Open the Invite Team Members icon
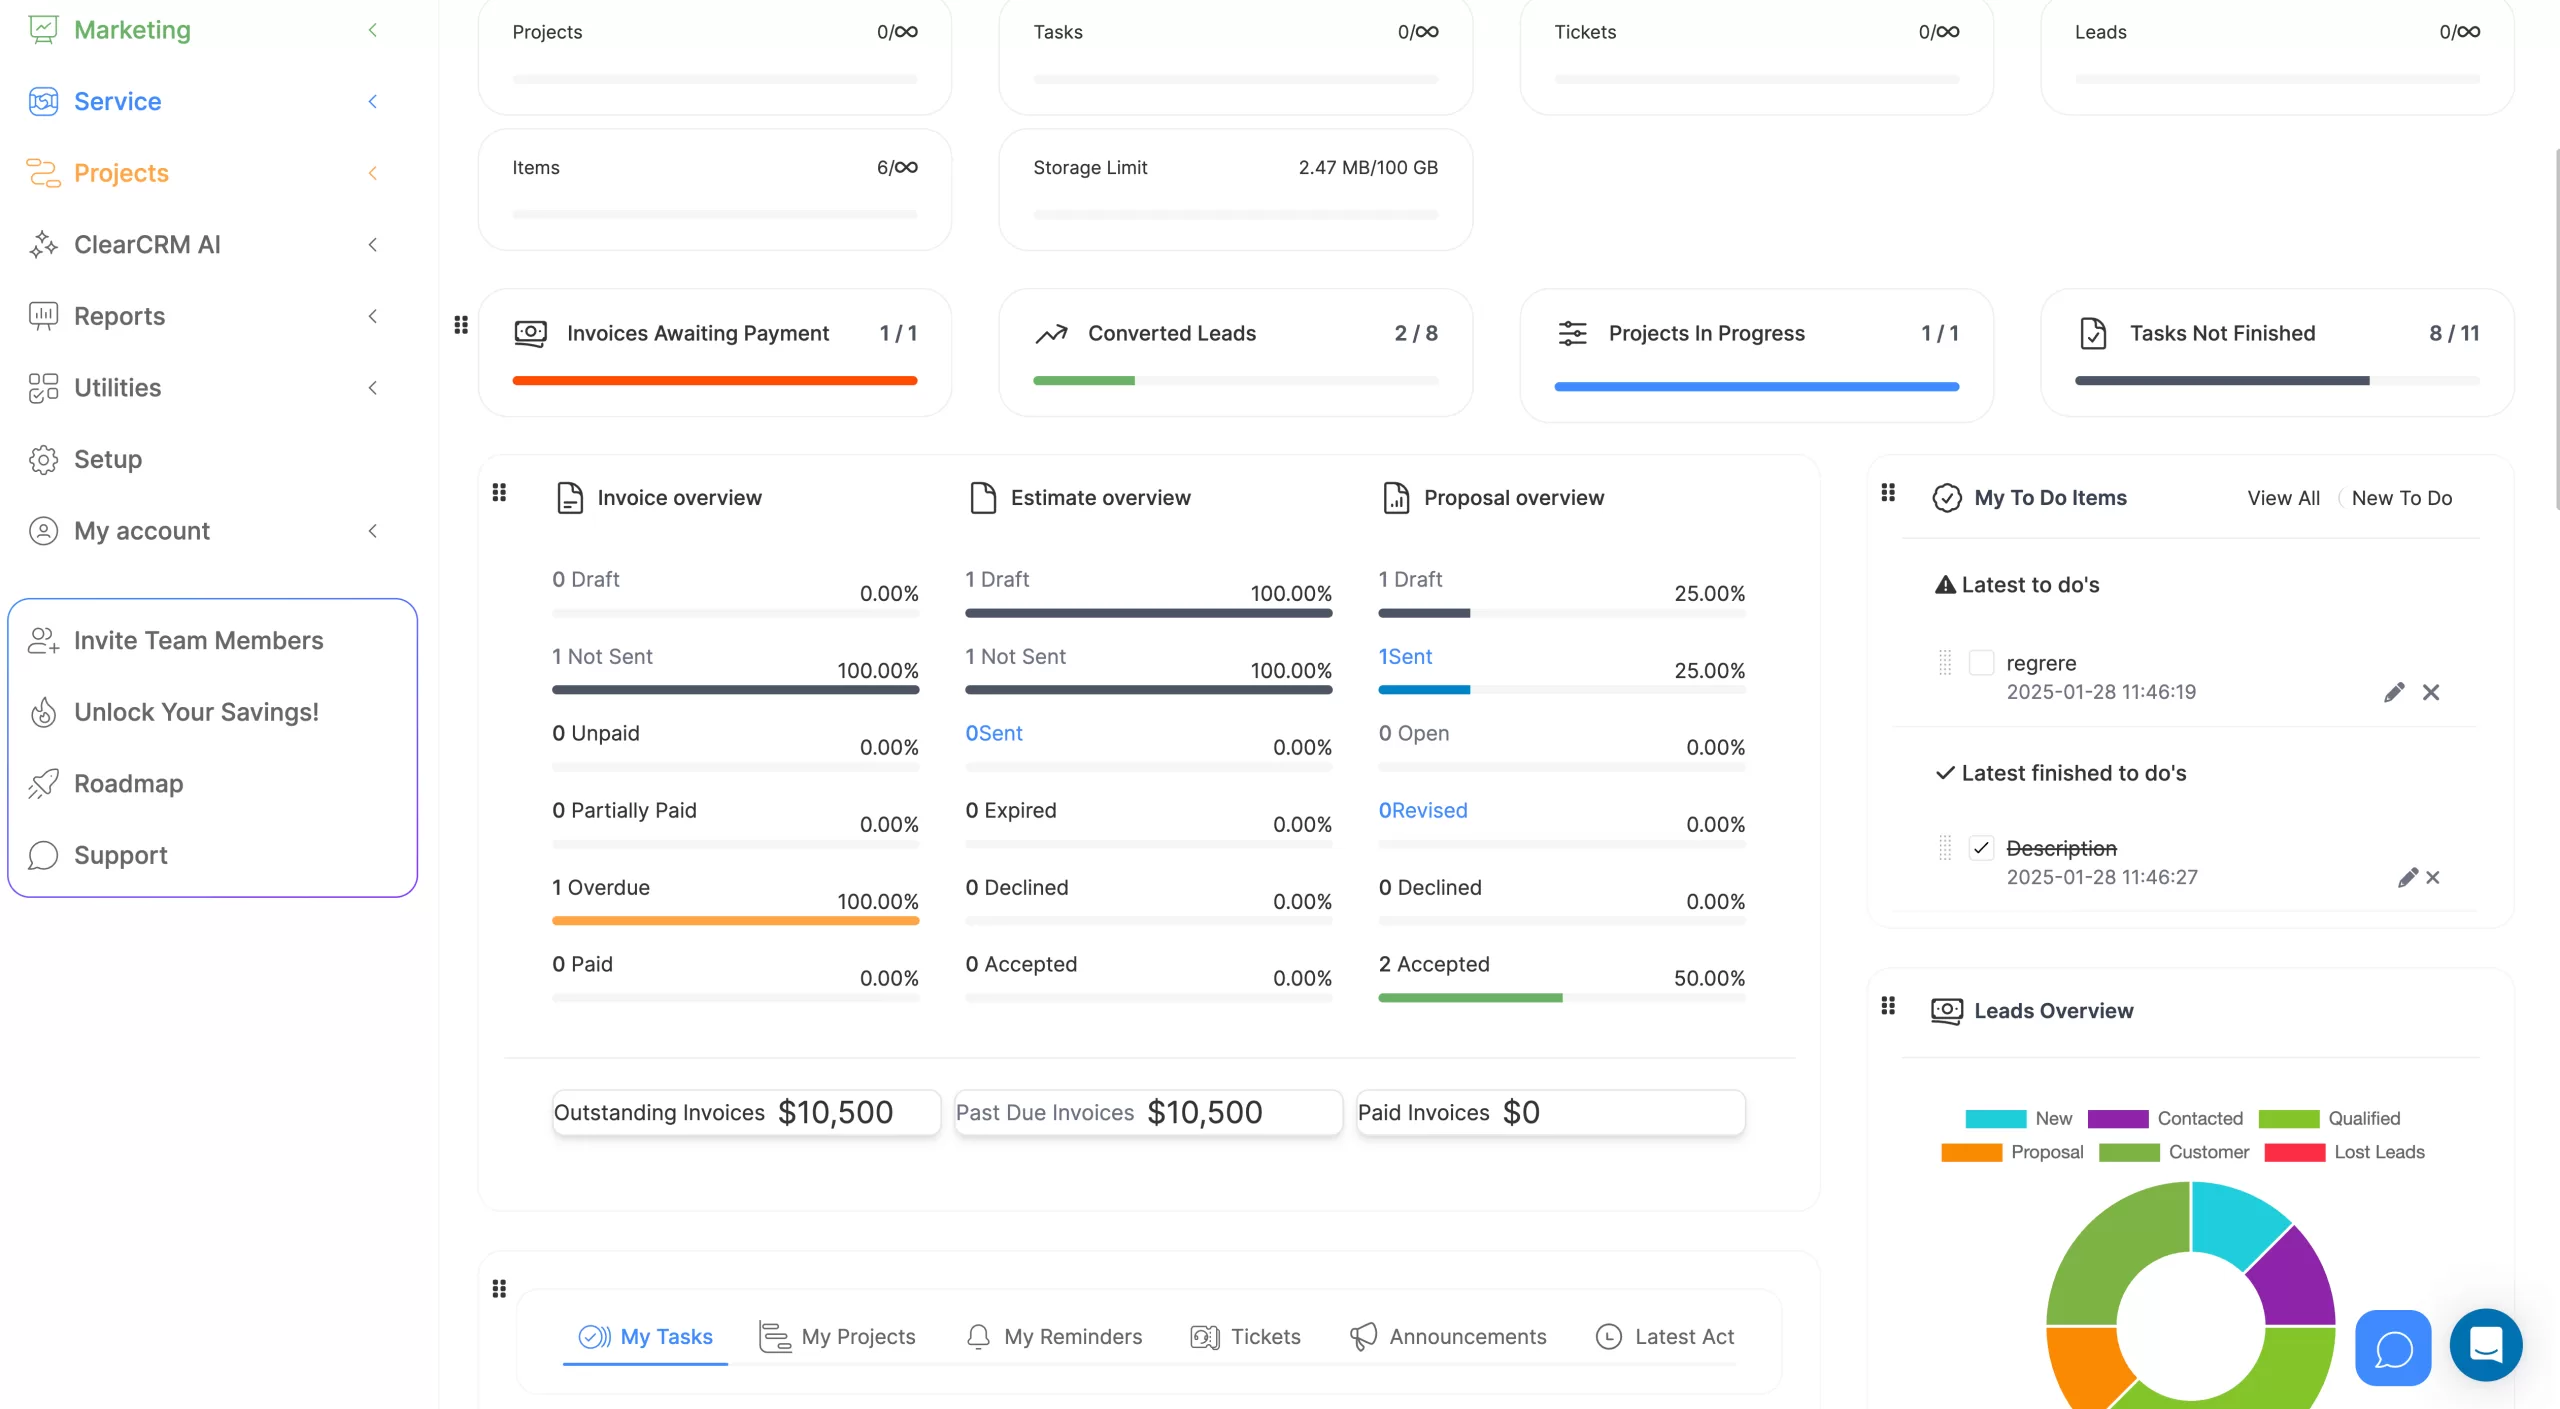 (43, 640)
